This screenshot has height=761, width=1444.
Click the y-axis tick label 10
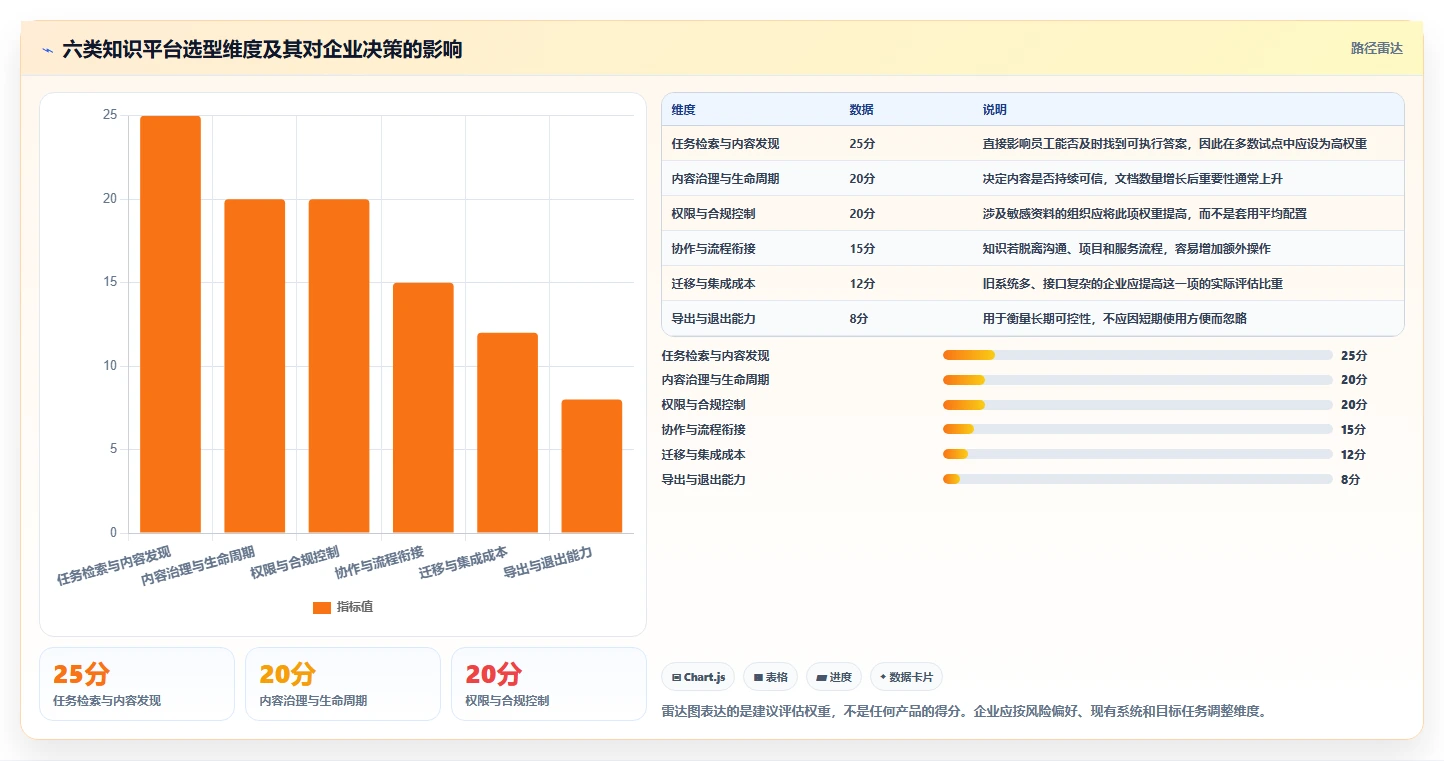coord(110,366)
